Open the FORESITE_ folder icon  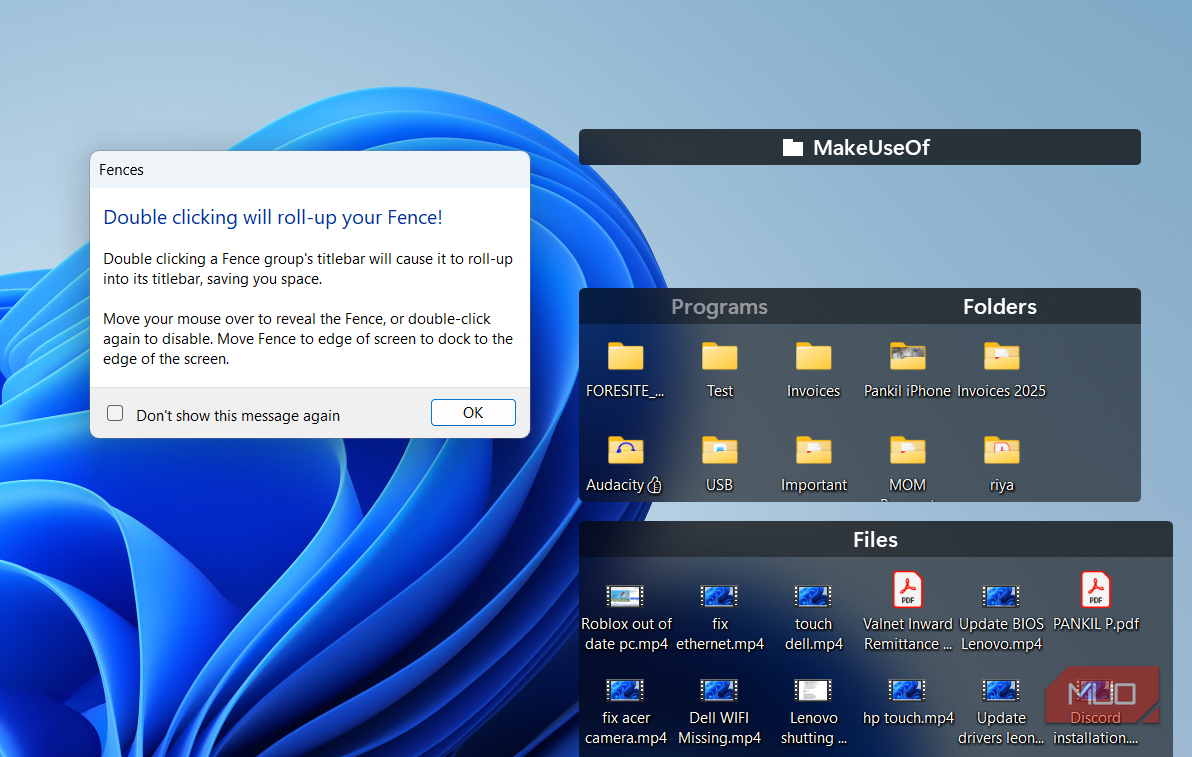point(626,356)
